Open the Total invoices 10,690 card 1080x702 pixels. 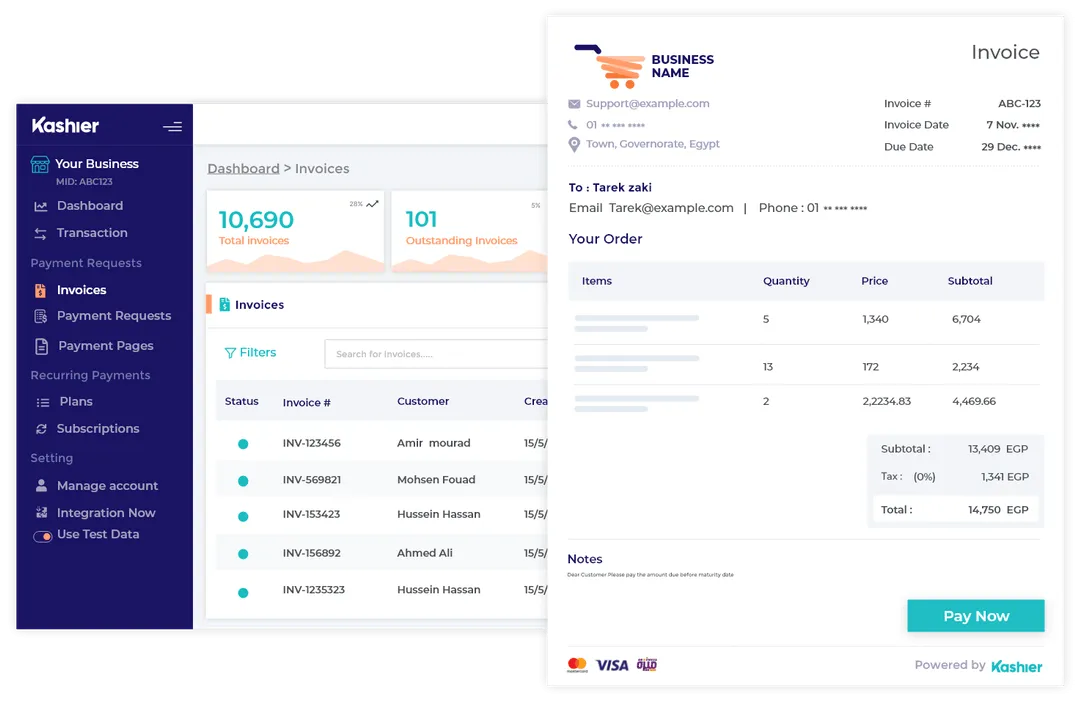[295, 231]
